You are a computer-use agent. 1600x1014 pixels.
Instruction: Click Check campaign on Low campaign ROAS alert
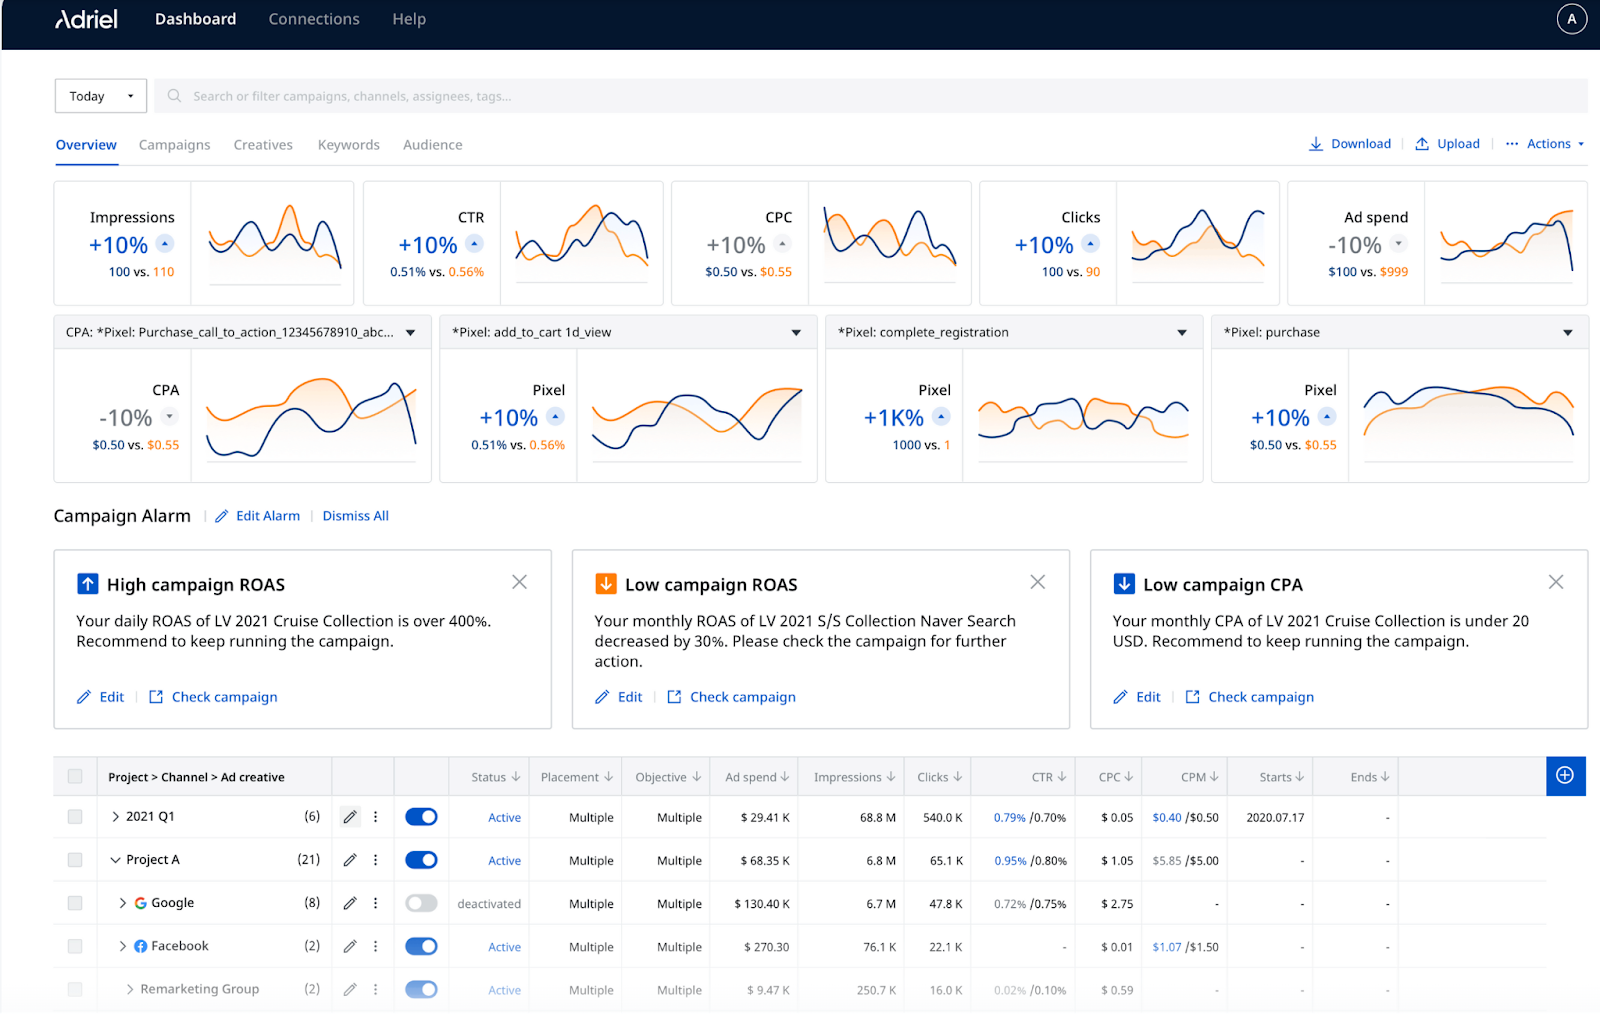[743, 696]
